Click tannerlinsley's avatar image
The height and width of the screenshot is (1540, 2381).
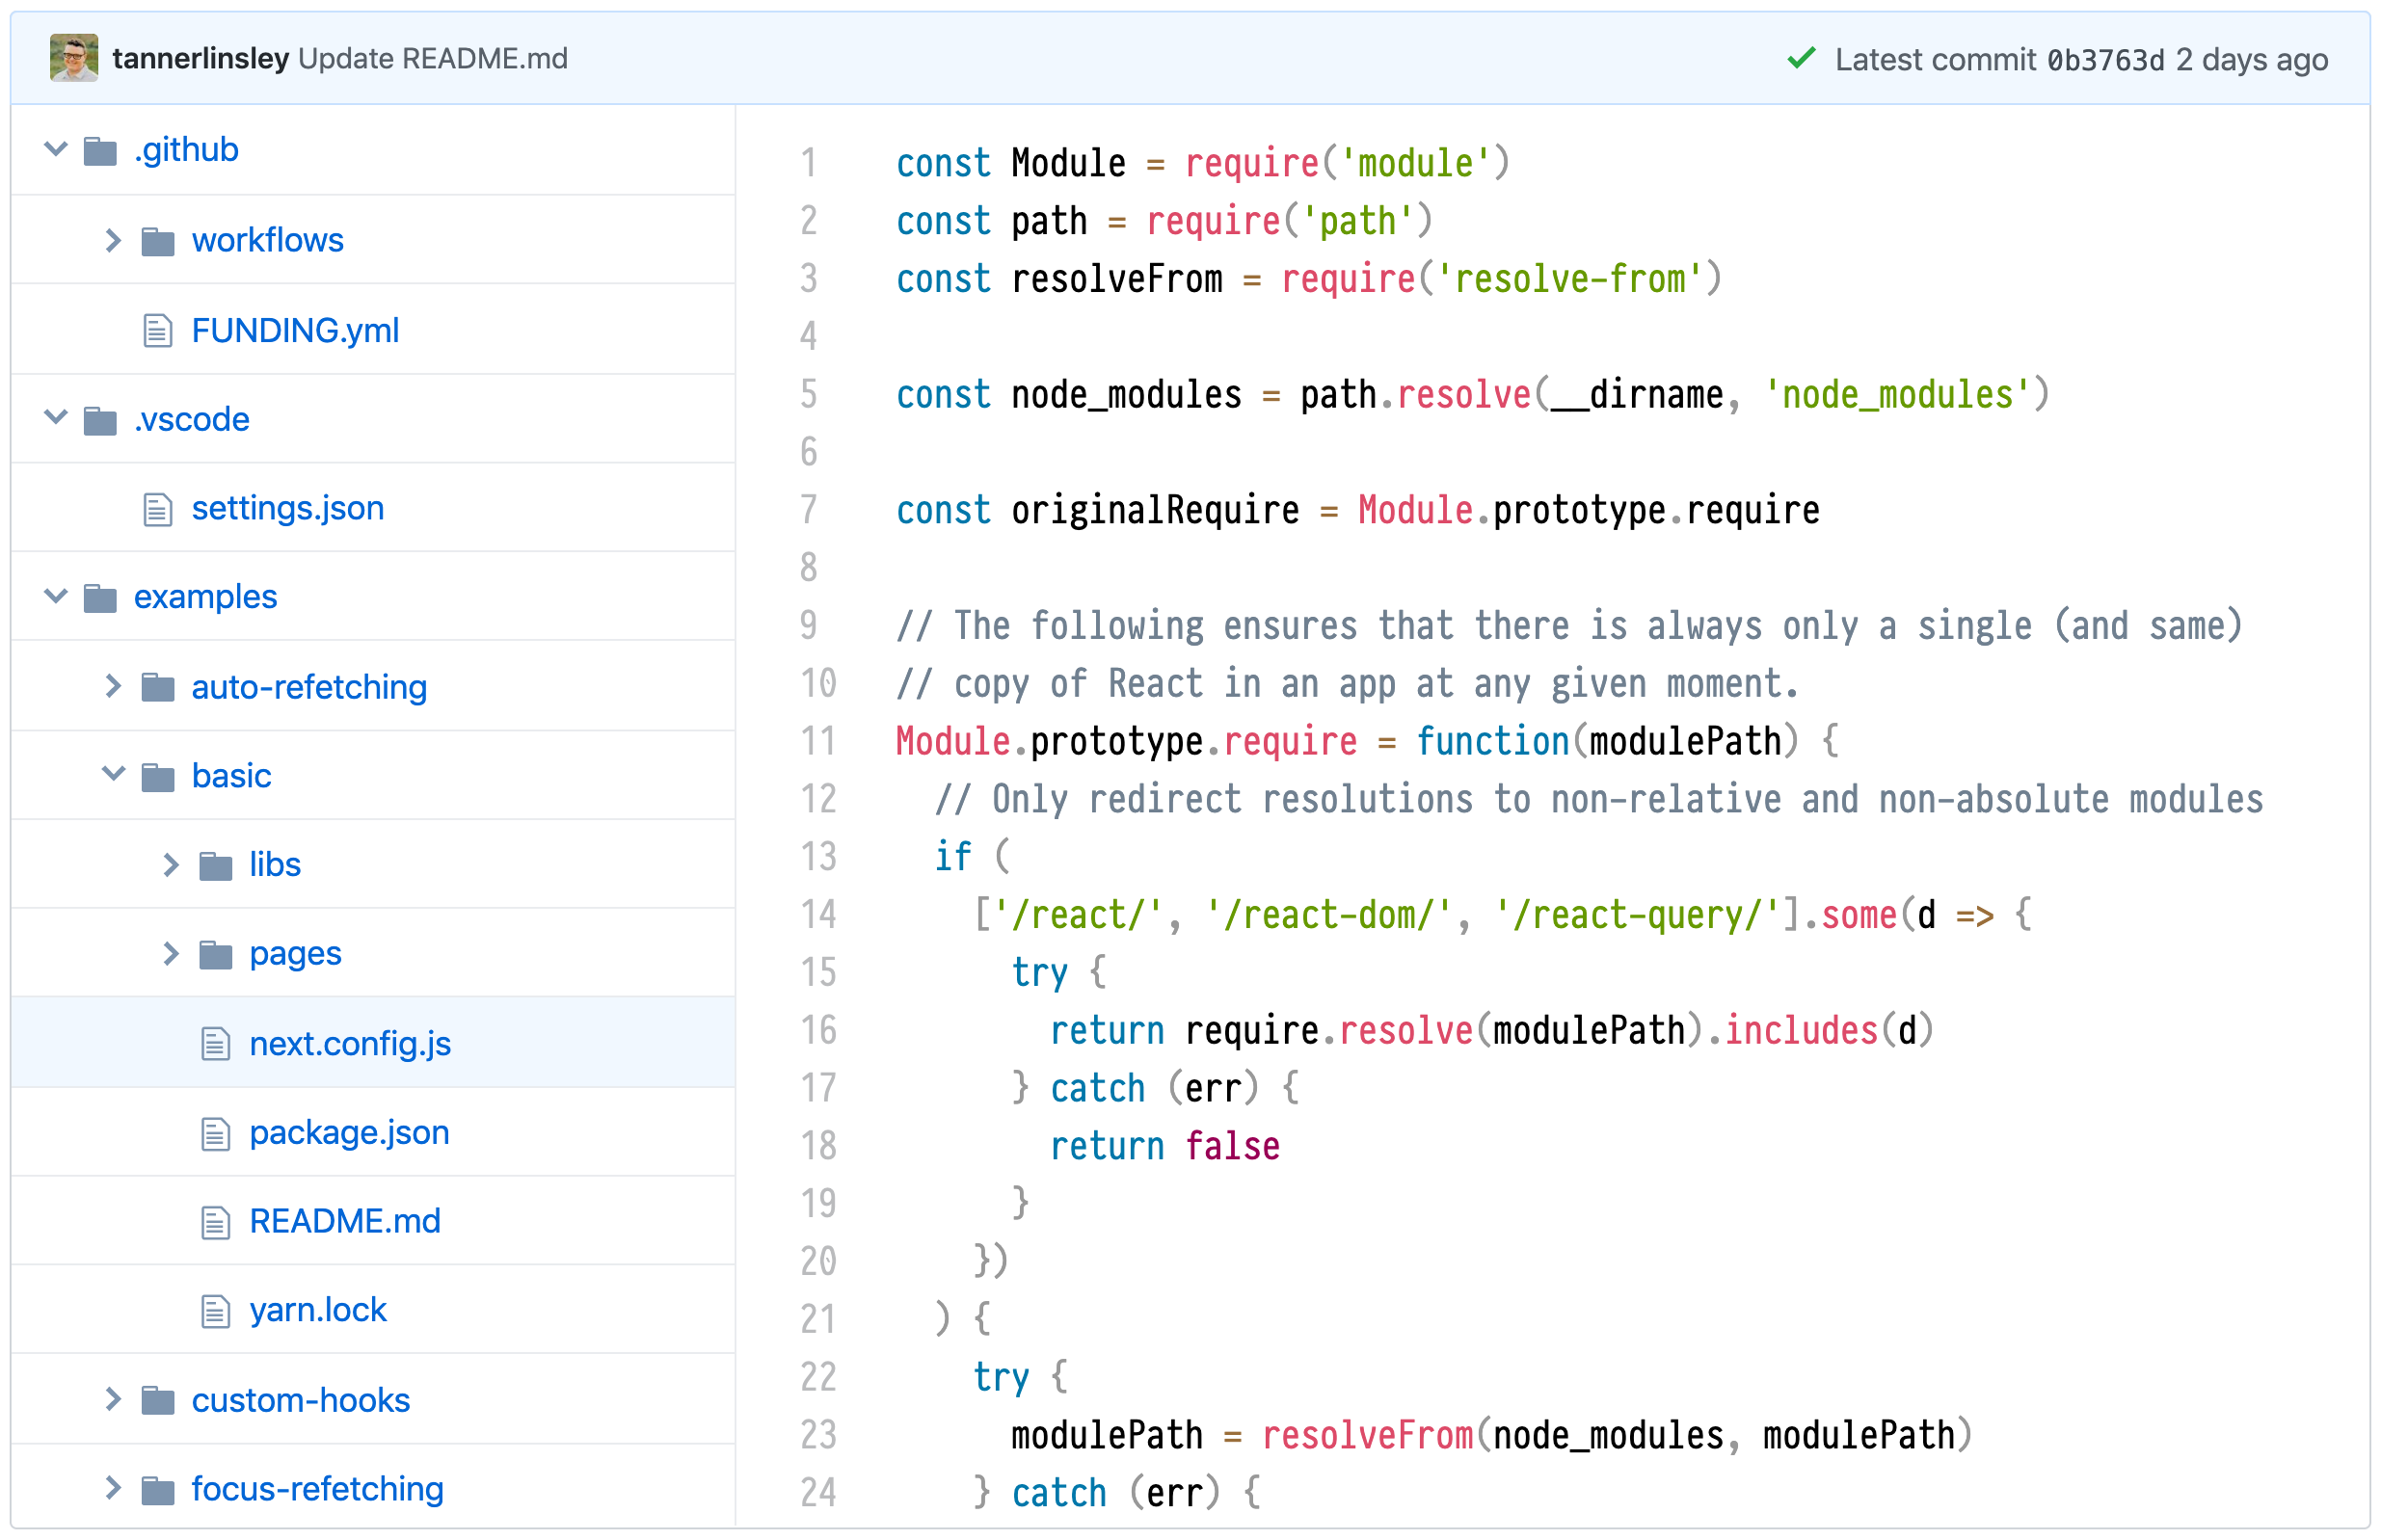click(73, 58)
